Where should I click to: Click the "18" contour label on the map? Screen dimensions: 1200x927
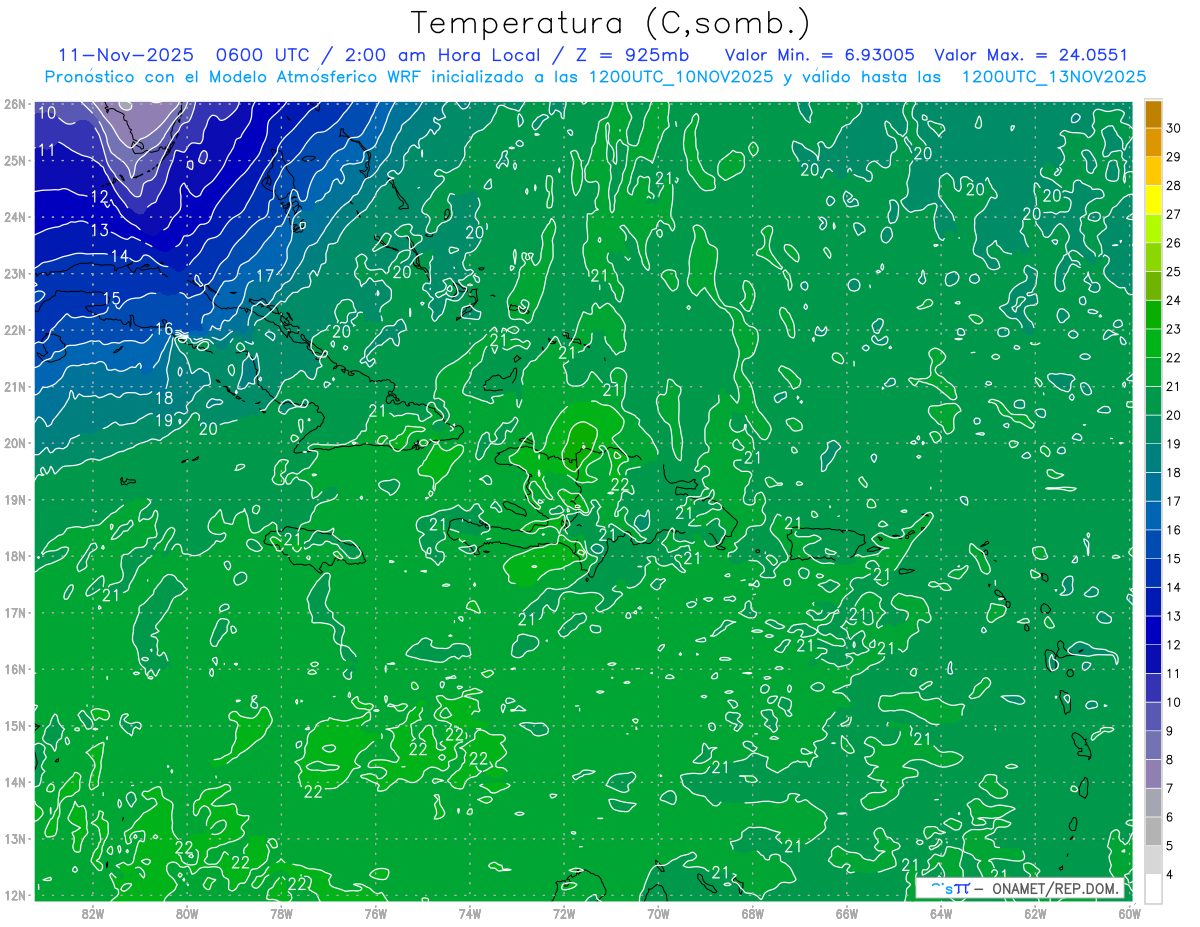(x=165, y=398)
